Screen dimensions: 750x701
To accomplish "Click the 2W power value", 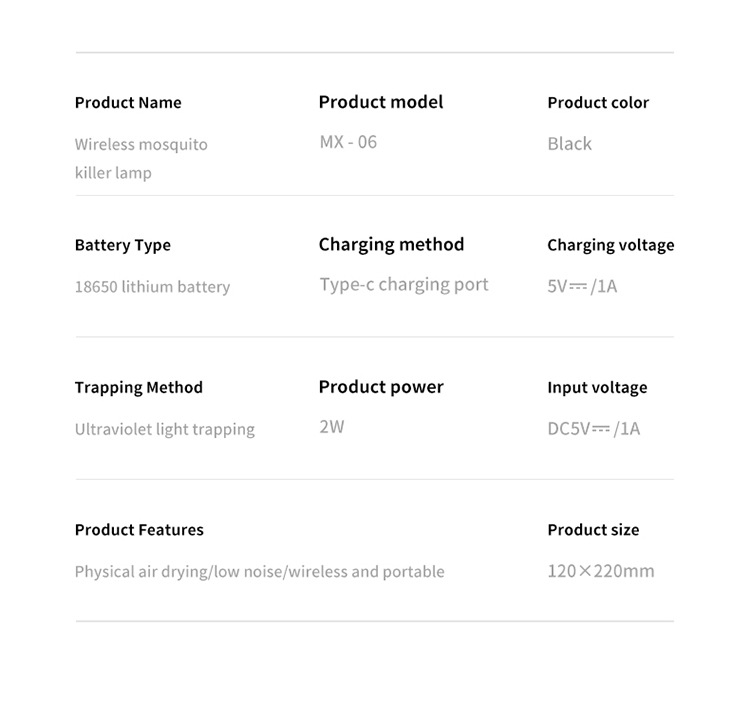I will click(331, 427).
